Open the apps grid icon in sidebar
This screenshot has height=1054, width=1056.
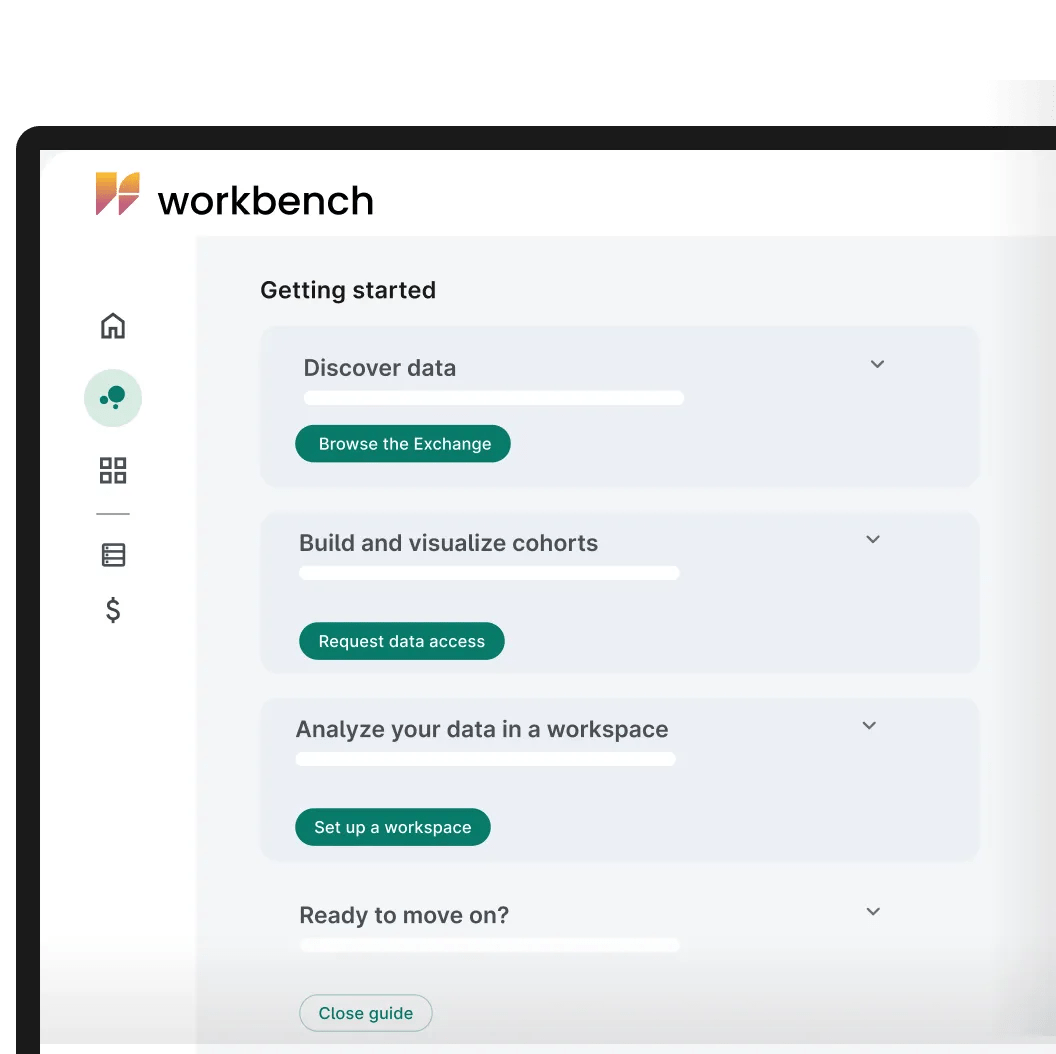pos(113,470)
